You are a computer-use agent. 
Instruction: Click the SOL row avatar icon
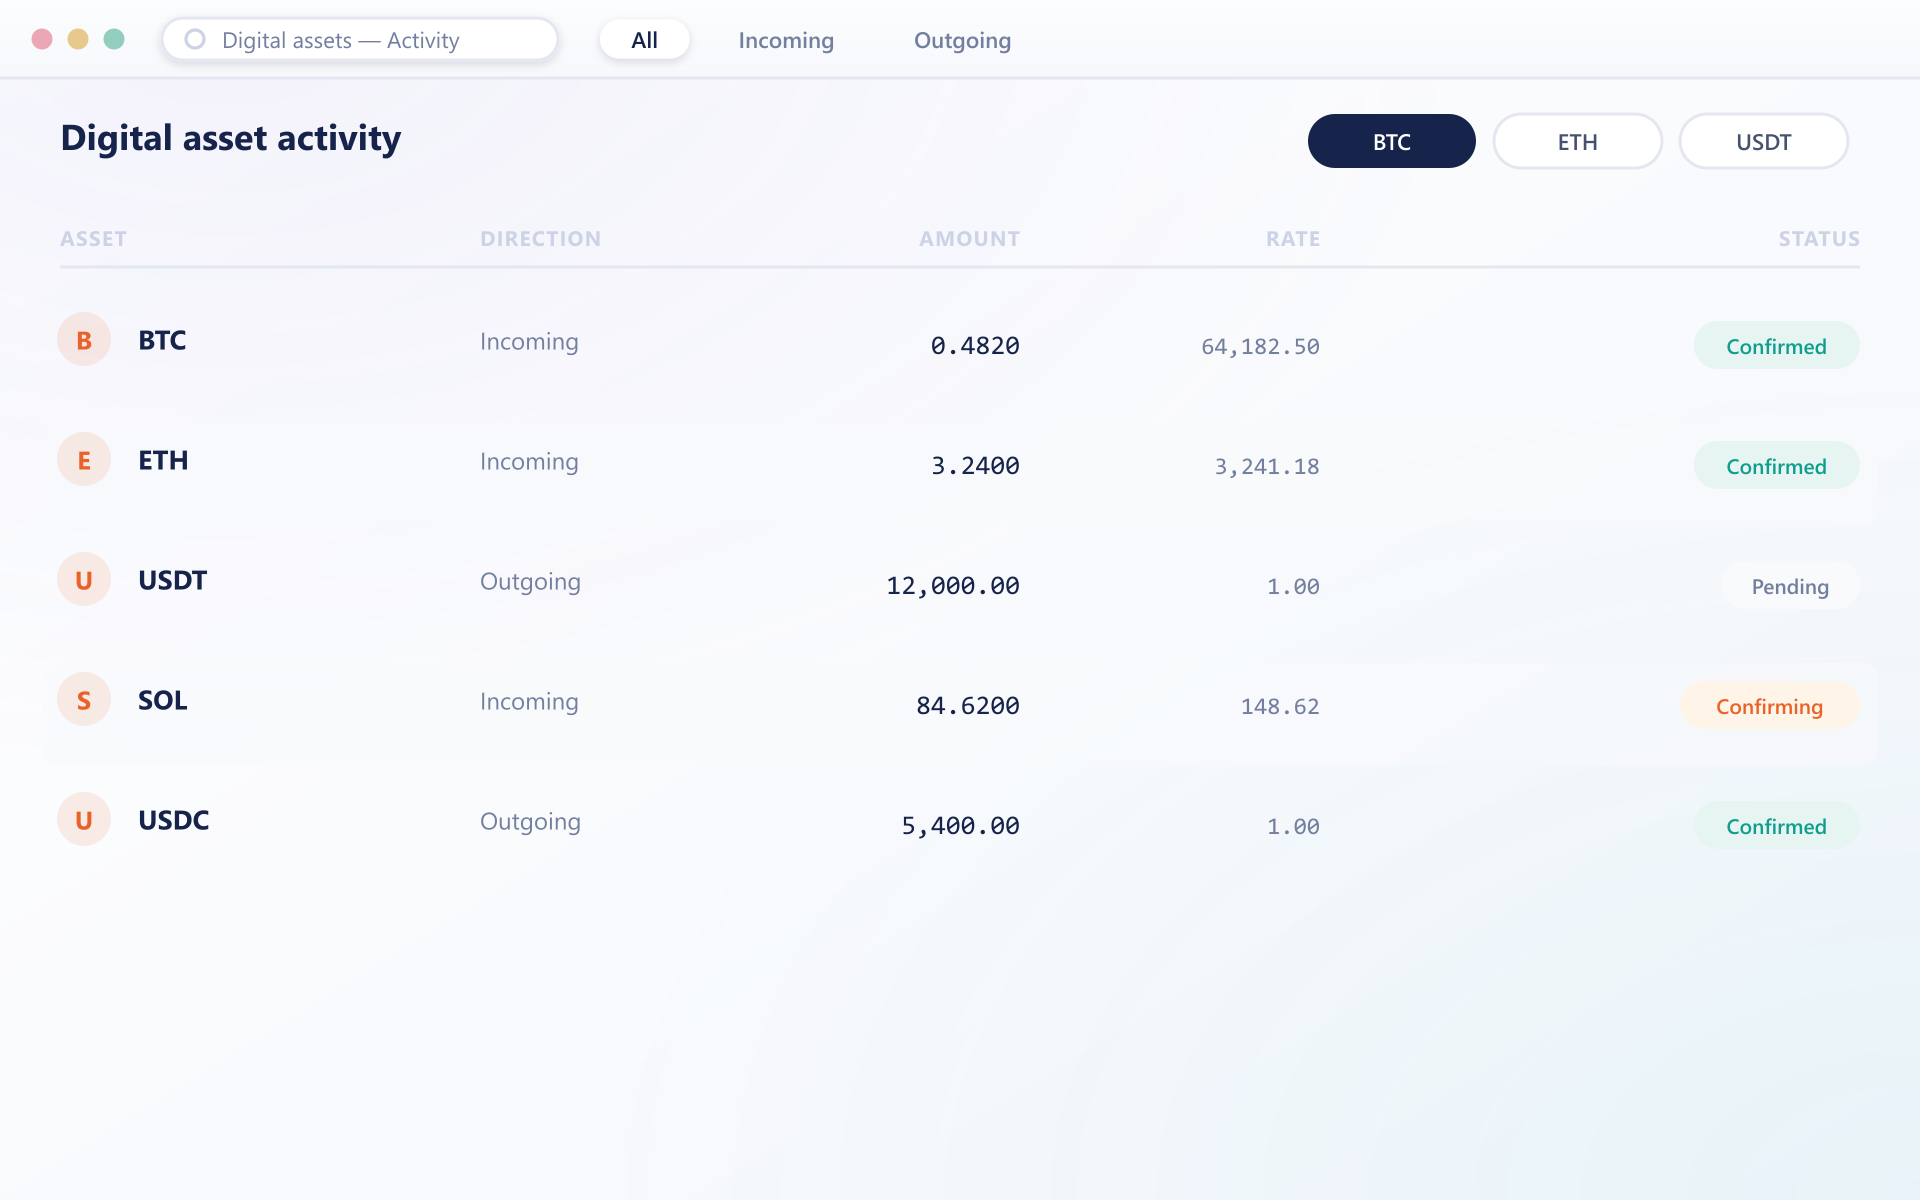(84, 700)
